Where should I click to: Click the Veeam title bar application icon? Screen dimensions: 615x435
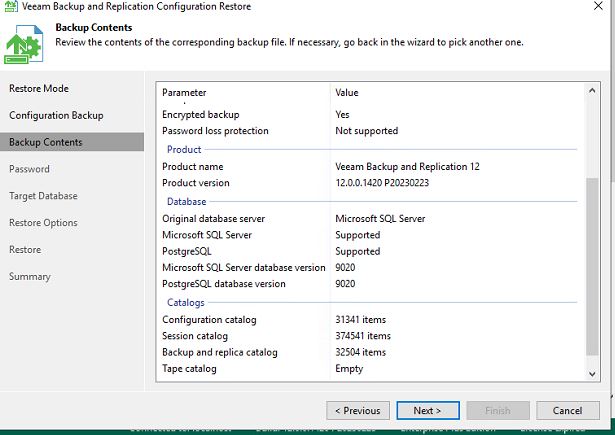pos(8,7)
